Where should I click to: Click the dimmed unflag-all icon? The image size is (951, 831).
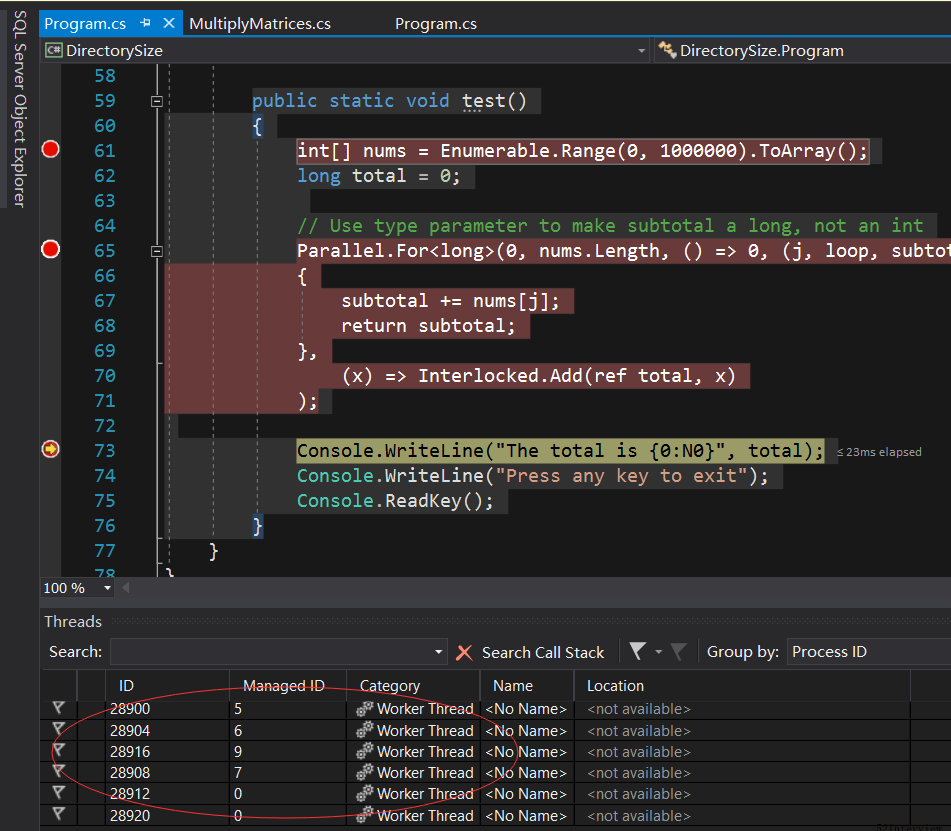[x=678, y=651]
